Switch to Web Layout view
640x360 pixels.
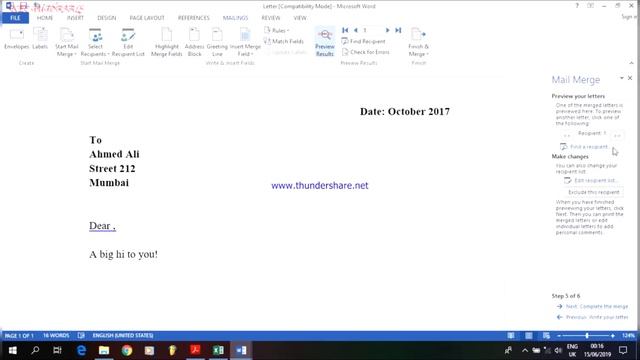[x=547, y=336]
